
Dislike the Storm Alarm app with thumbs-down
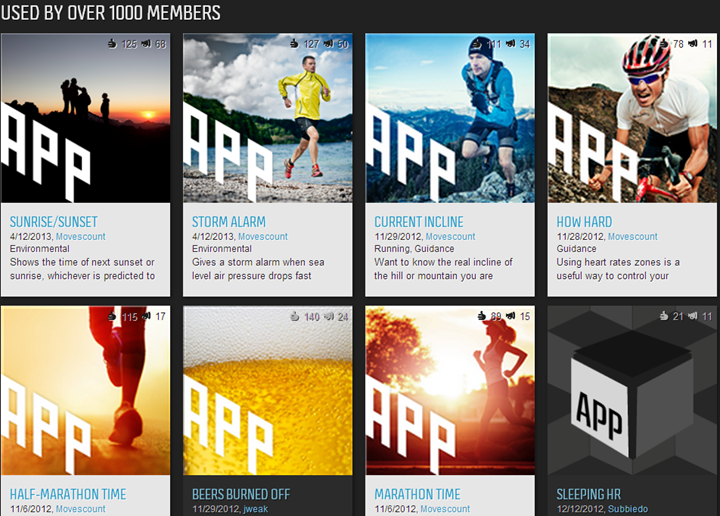(328, 44)
